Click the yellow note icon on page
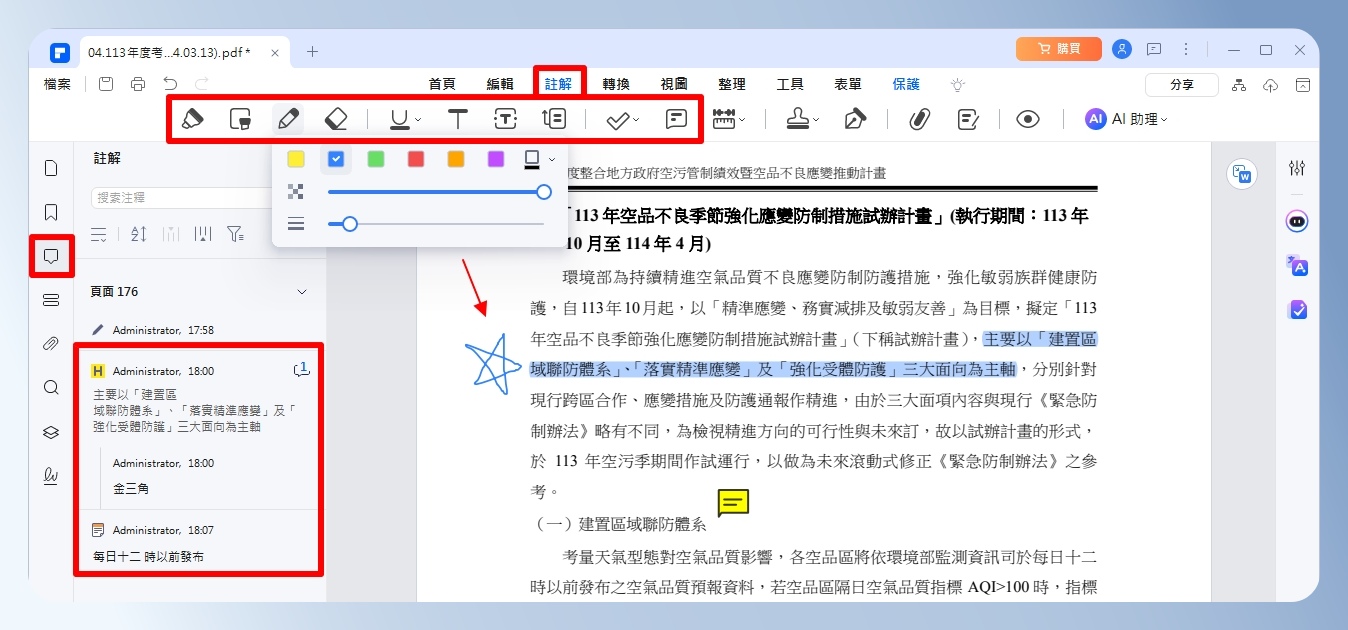Screen dimensions: 1348x630 (x=733, y=502)
